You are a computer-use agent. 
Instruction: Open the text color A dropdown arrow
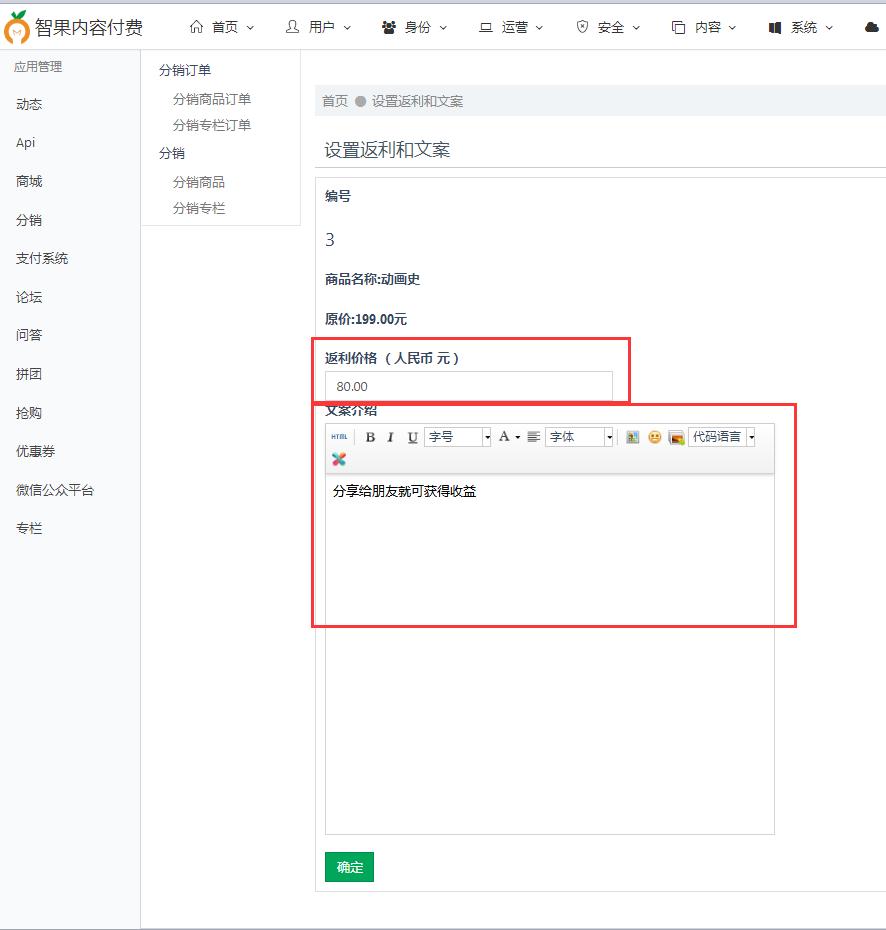tap(515, 437)
